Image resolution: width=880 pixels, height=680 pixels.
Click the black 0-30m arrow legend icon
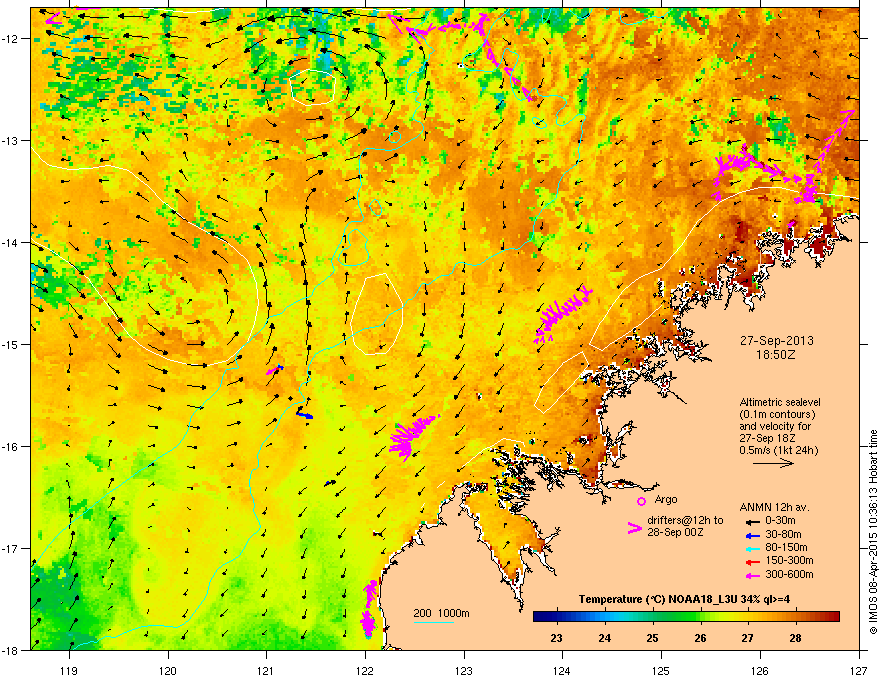pos(752,522)
